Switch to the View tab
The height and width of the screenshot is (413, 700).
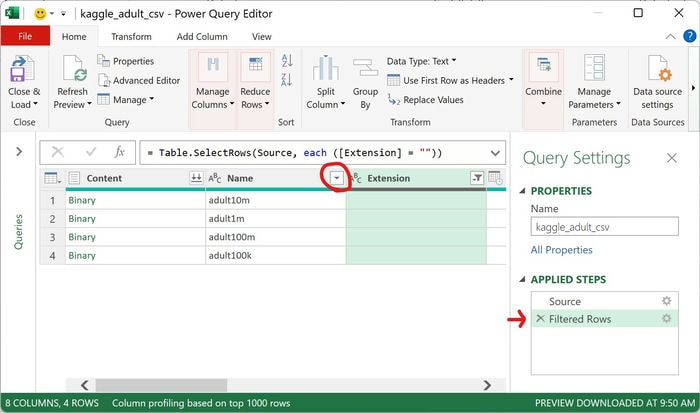(x=261, y=37)
